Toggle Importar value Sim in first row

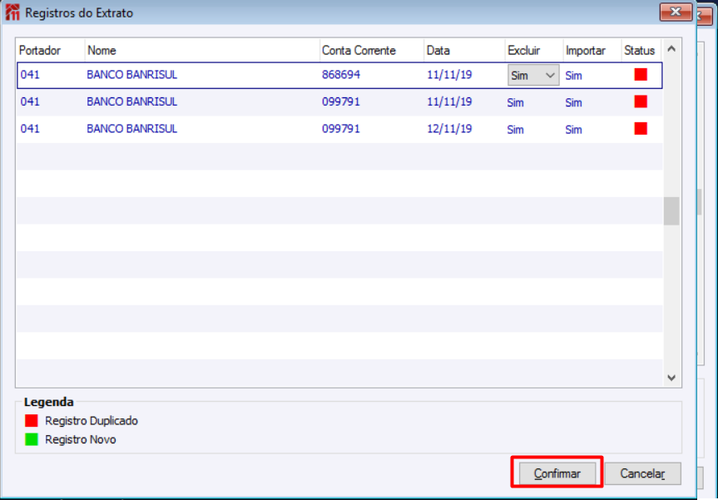coord(574,76)
